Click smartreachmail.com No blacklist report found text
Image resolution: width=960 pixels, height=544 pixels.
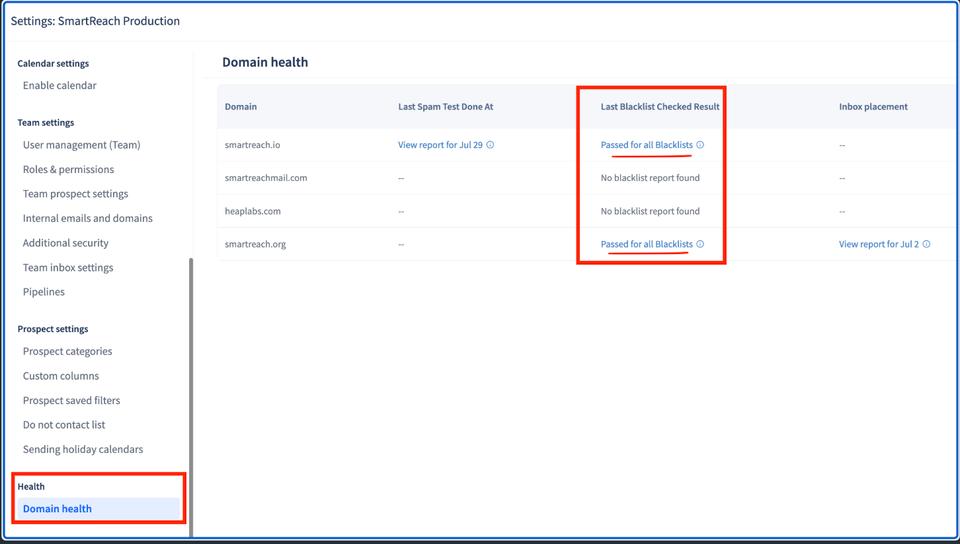650,178
